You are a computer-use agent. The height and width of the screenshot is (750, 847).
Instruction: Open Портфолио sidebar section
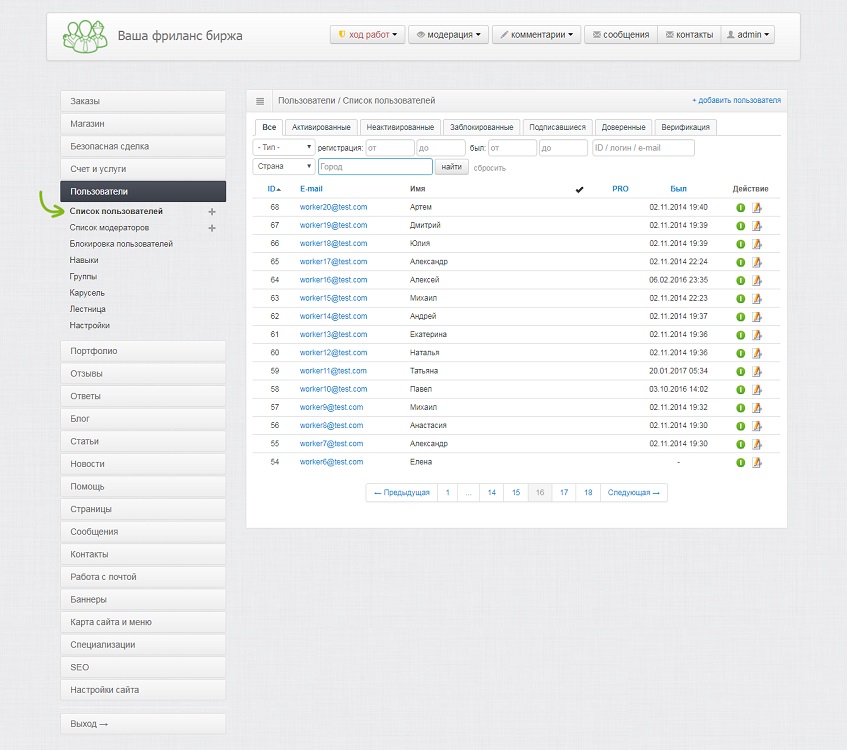tap(143, 351)
